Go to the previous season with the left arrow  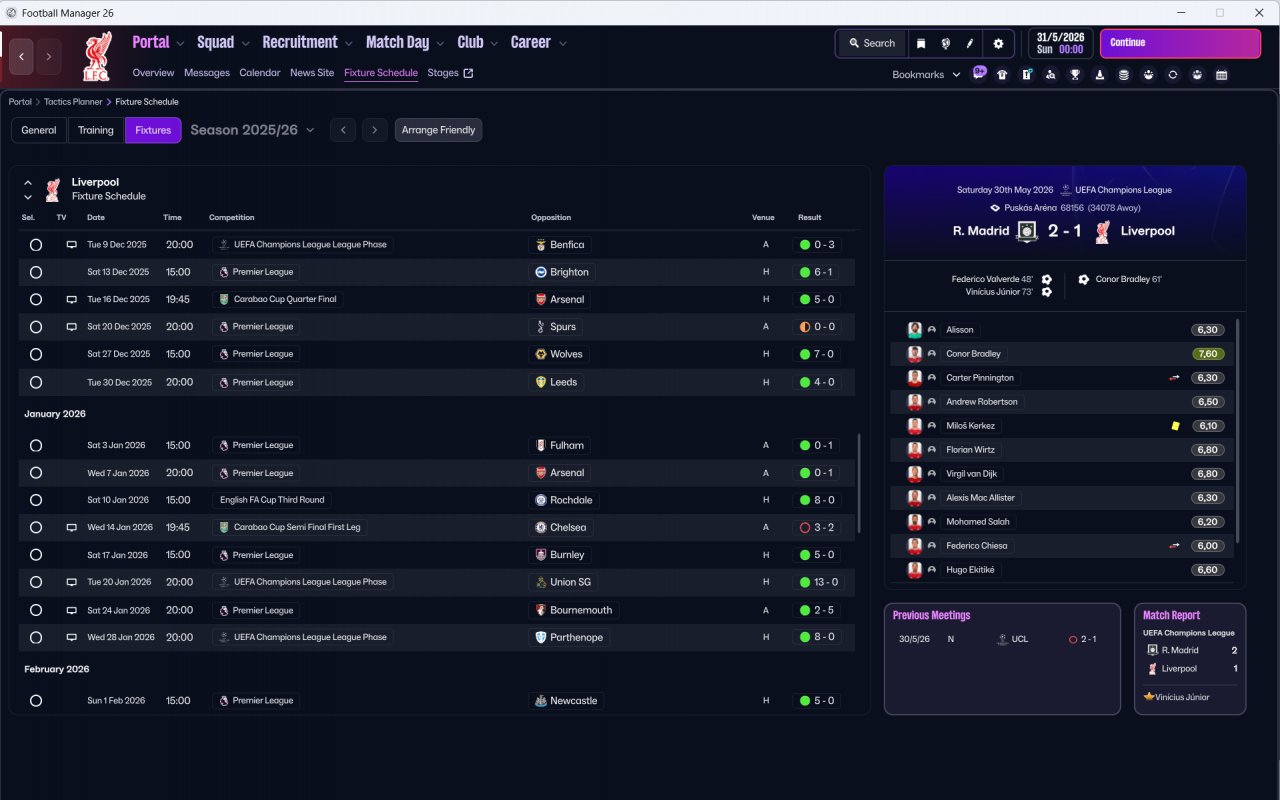[343, 130]
